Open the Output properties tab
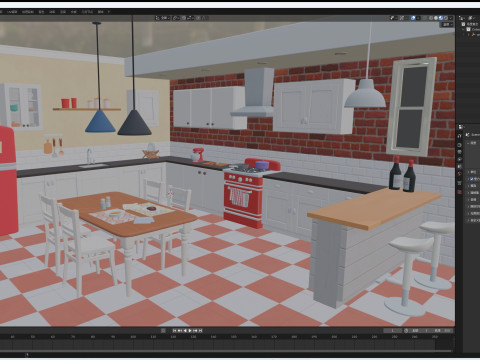Image resolution: width=480 pixels, height=360 pixels. pos(459,152)
